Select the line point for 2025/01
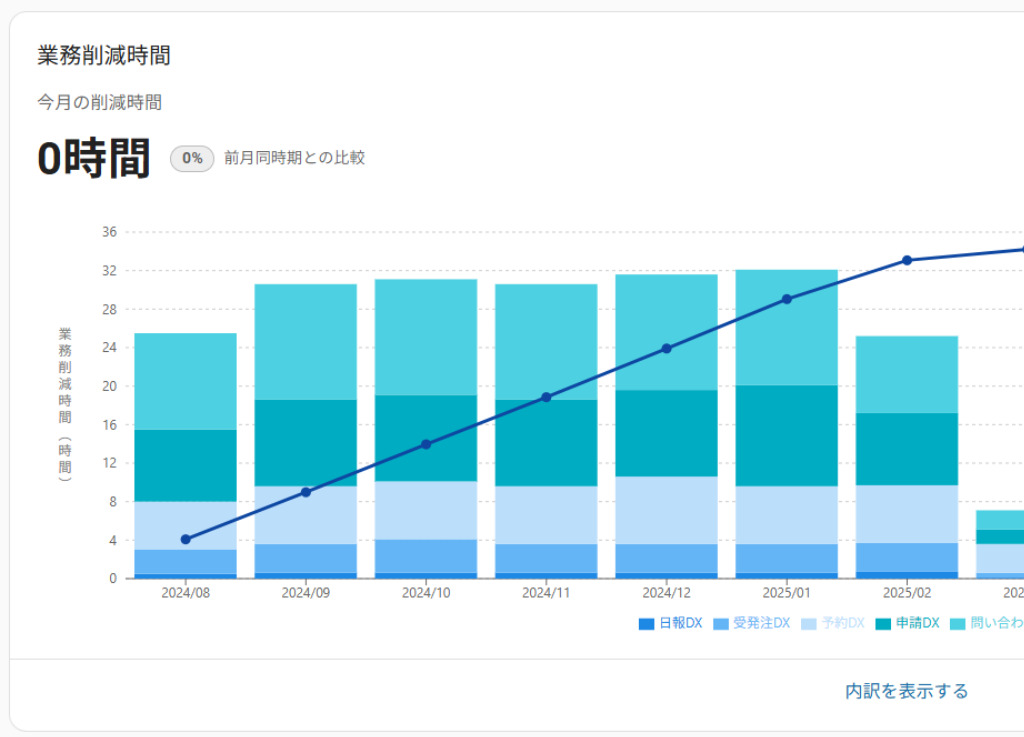Viewport: 1024px width, 737px height. [x=787, y=299]
